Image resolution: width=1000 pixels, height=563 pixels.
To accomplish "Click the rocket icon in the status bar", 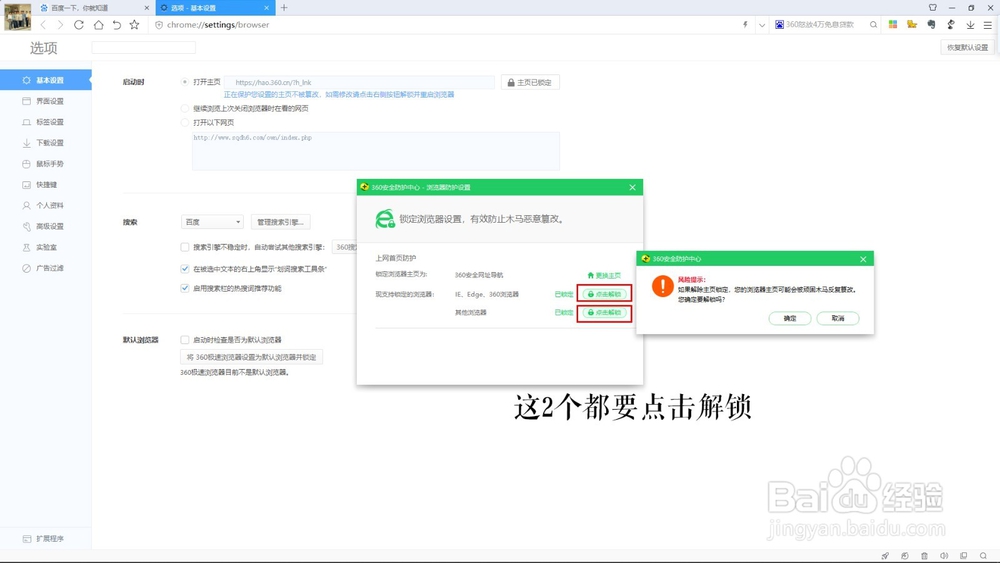I will [x=885, y=556].
